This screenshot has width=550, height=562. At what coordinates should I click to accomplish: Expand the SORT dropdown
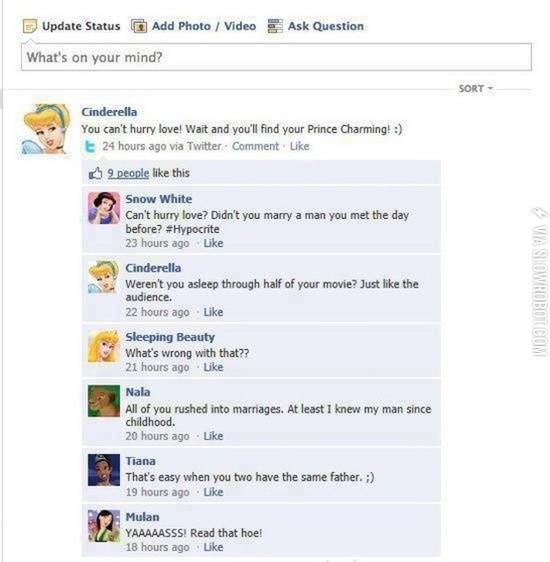pos(476,89)
